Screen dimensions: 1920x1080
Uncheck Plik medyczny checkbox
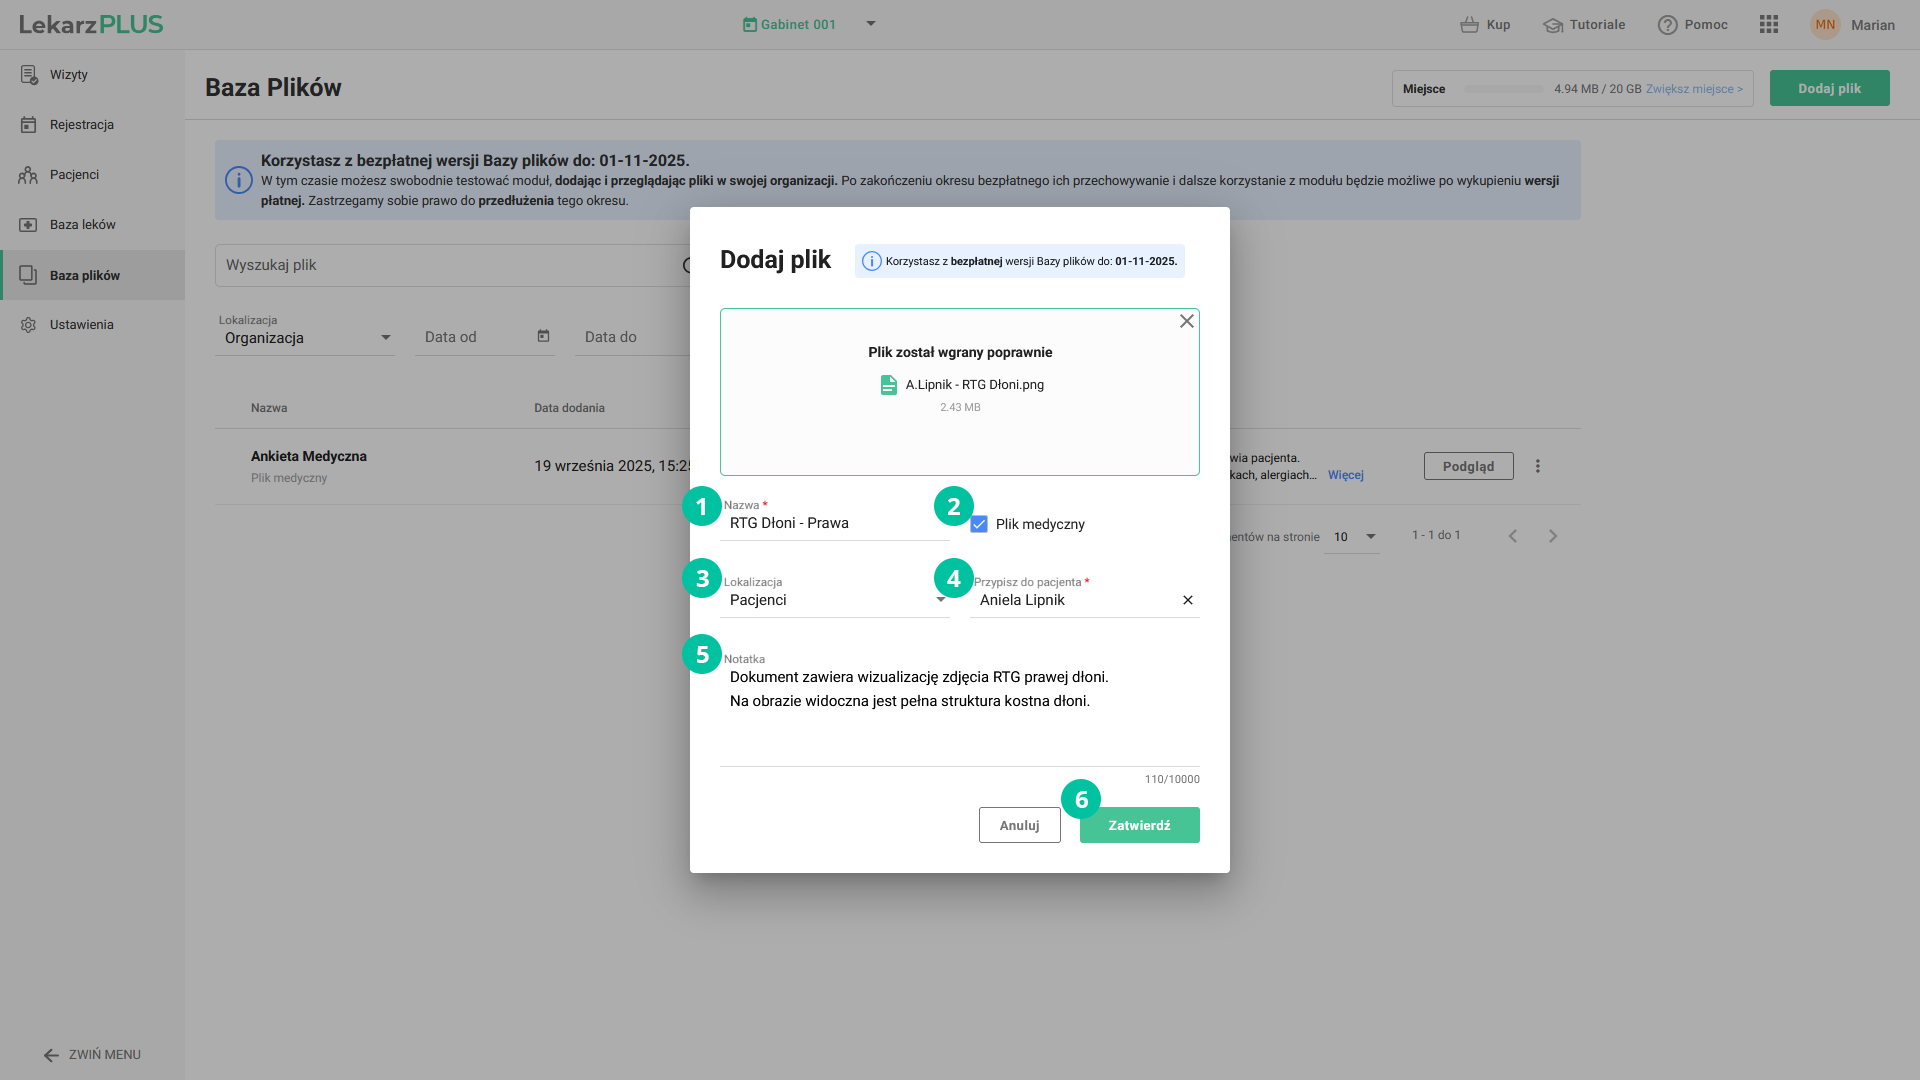click(979, 524)
